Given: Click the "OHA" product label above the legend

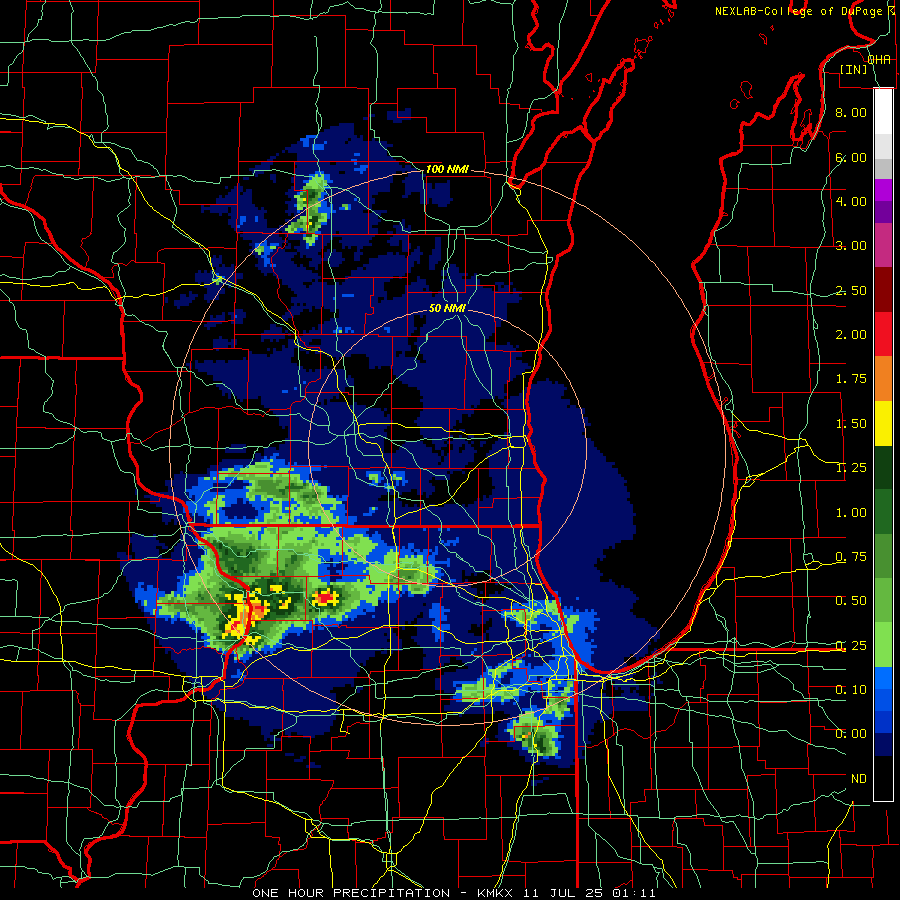Looking at the screenshot, I should coord(879,59).
